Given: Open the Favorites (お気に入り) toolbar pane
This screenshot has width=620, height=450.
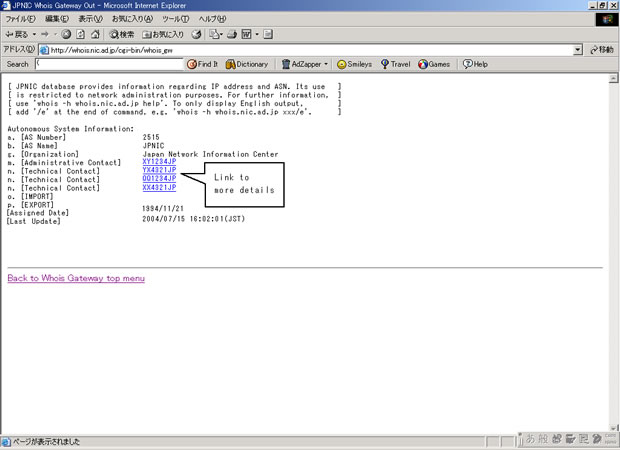Looking at the screenshot, I should click(163, 34).
